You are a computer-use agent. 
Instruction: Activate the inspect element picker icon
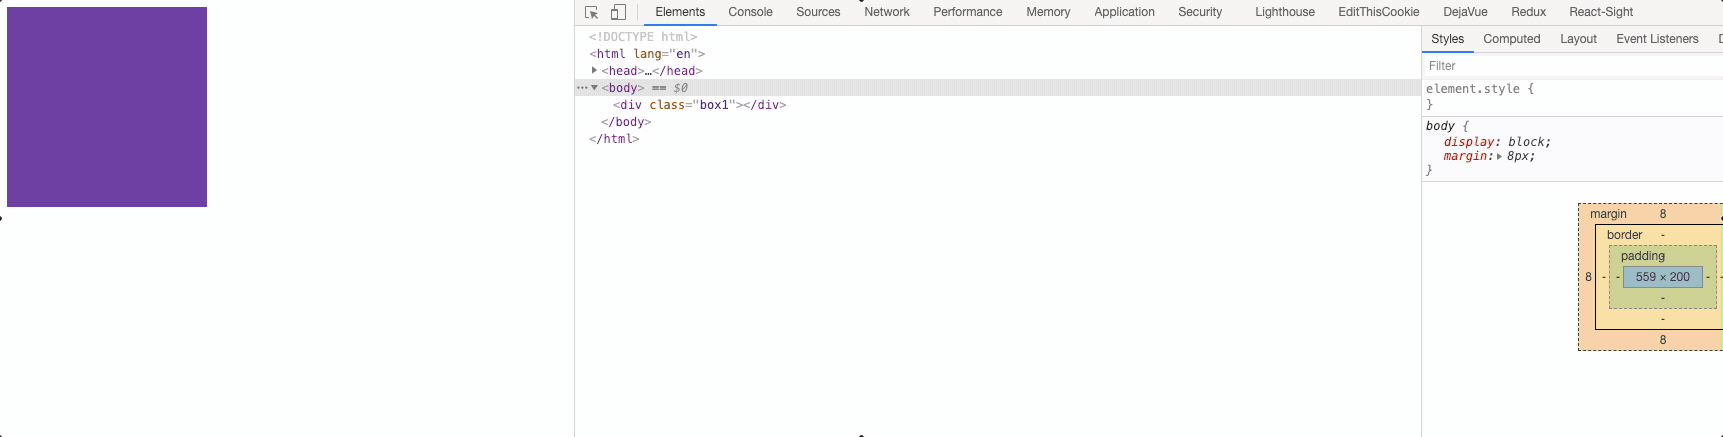tap(591, 12)
